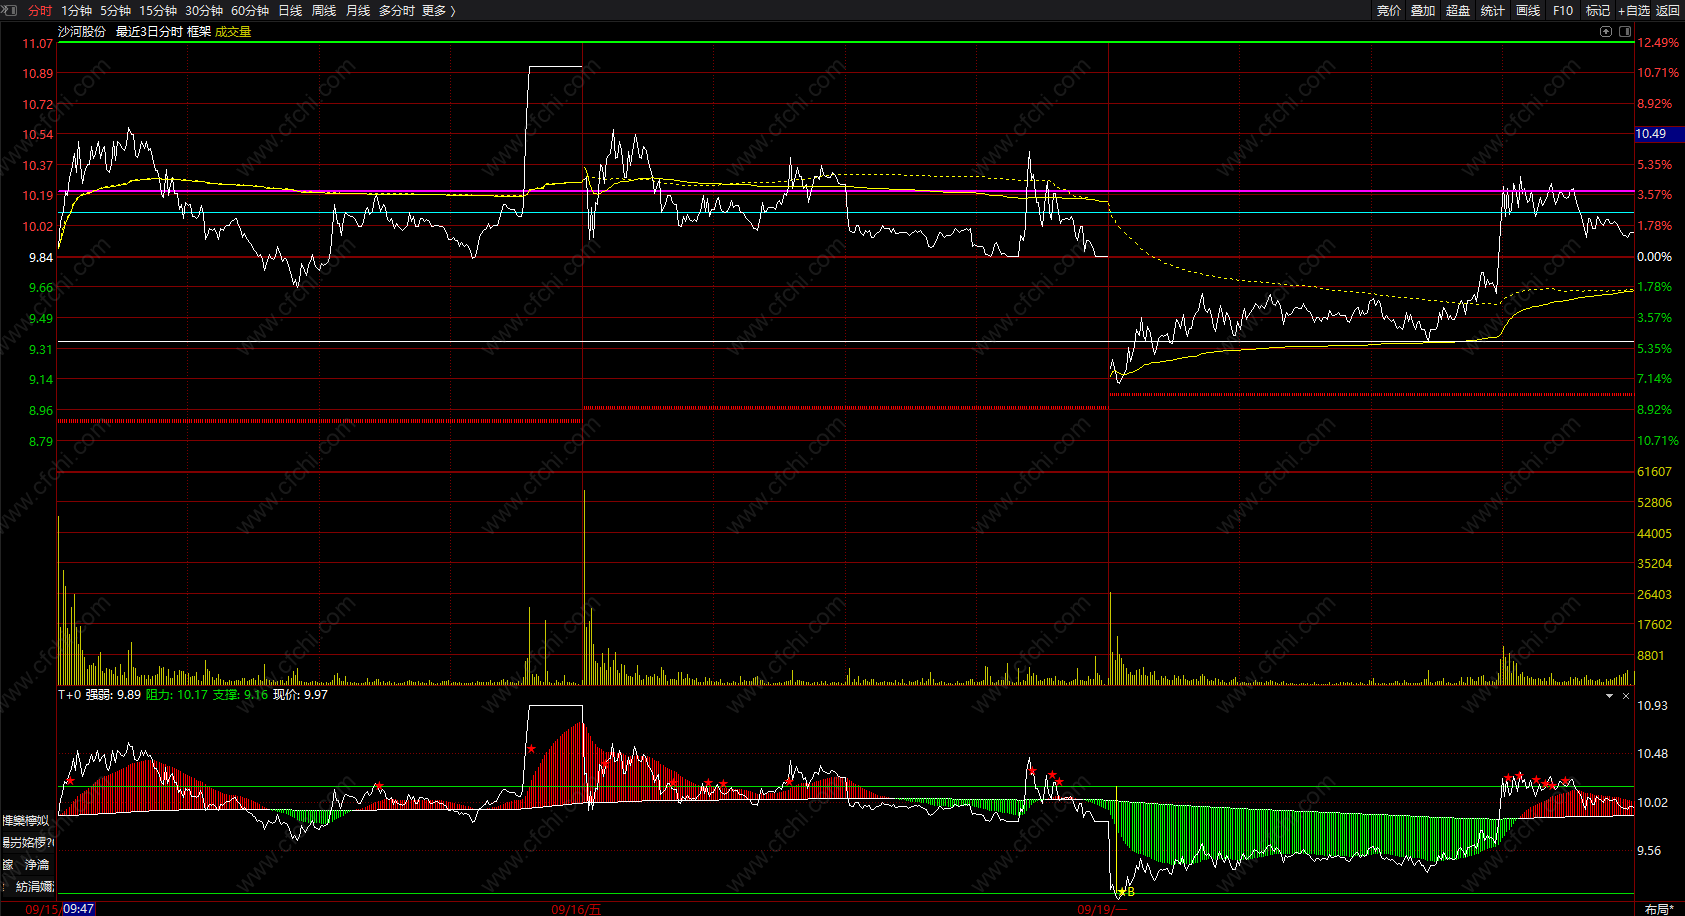
Task: Open the 统计 statistics button
Action: (1493, 10)
